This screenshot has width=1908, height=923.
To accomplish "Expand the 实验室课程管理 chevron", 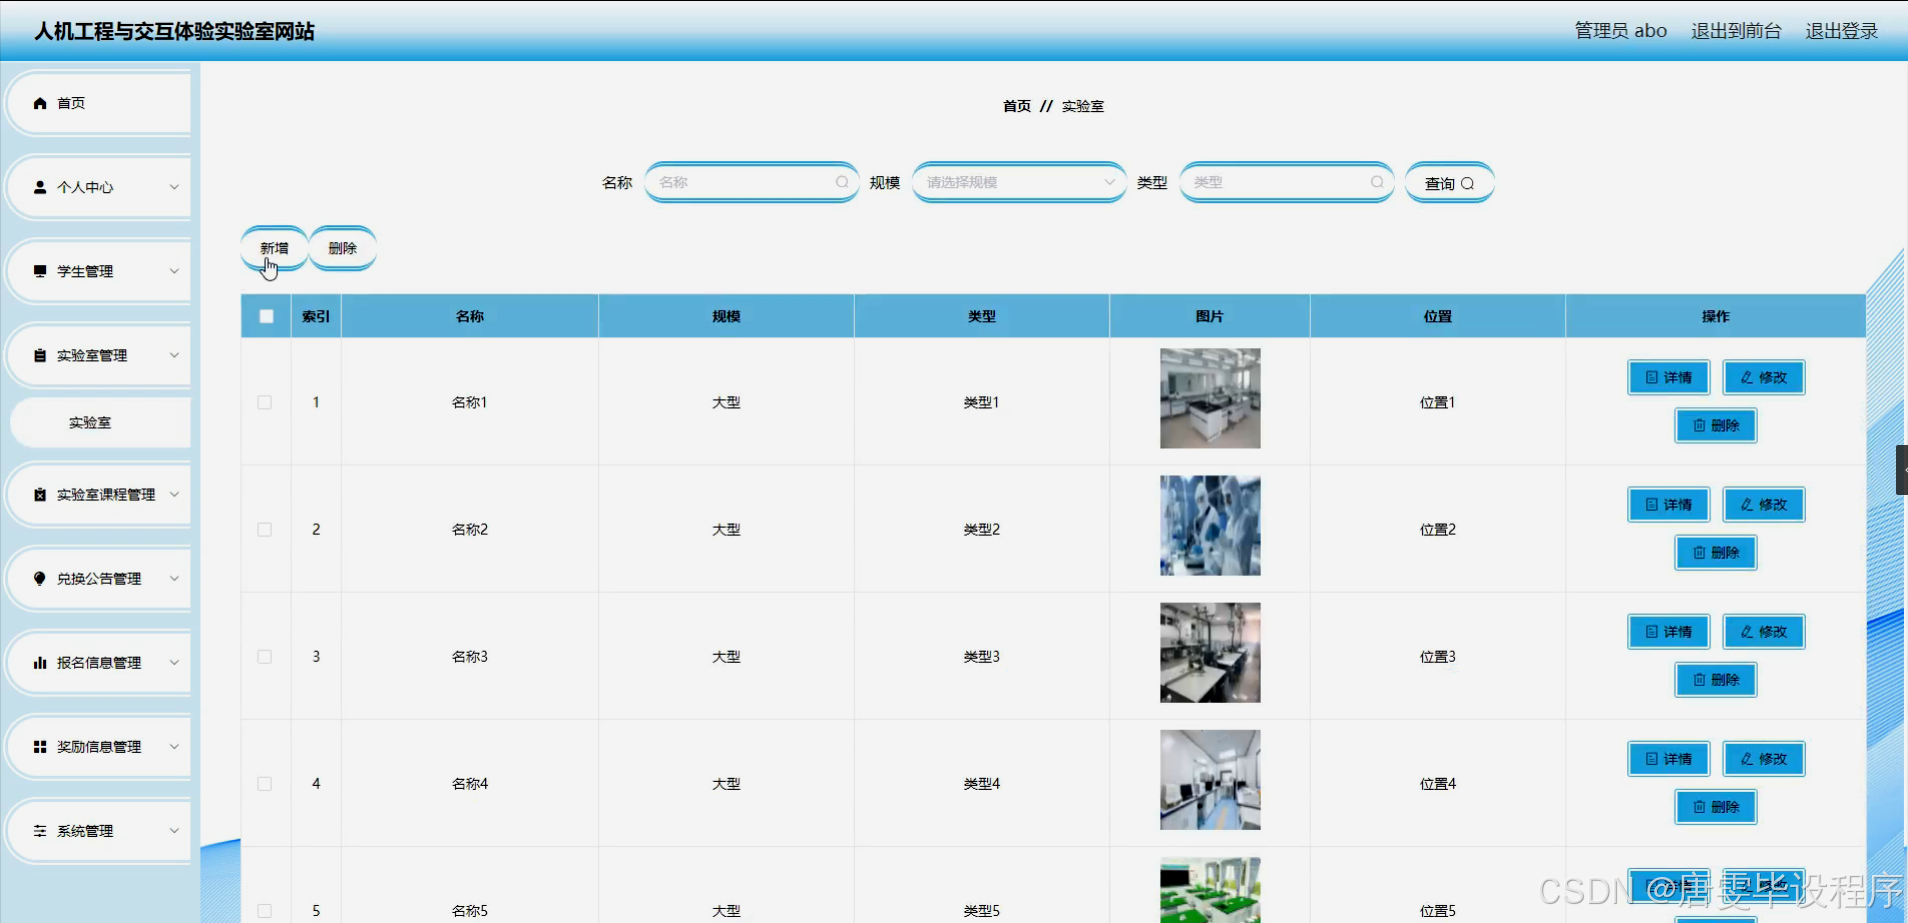I will pos(174,494).
